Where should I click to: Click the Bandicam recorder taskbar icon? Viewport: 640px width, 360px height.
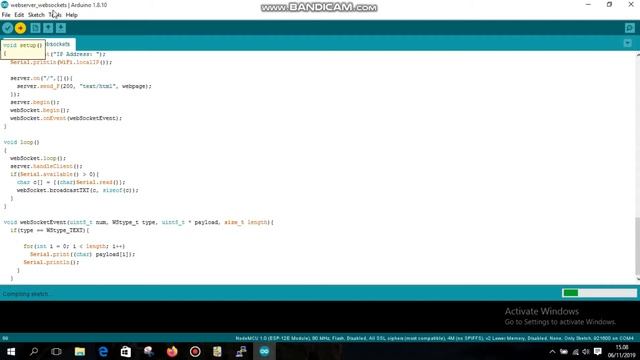click(195, 351)
